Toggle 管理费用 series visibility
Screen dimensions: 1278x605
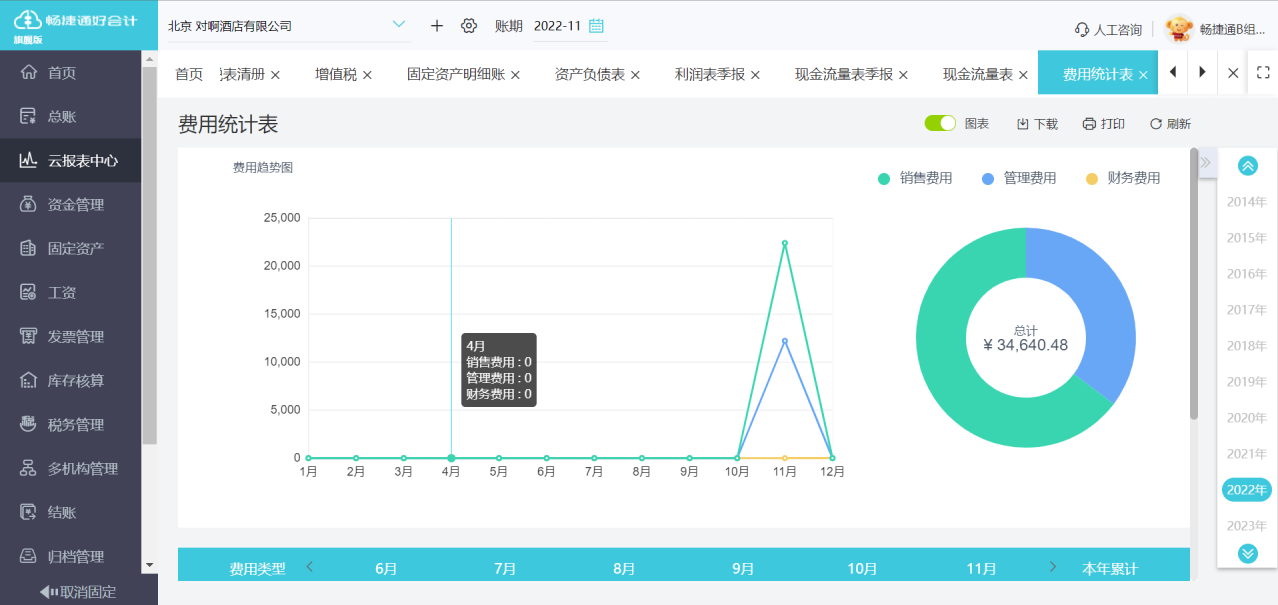1028,178
